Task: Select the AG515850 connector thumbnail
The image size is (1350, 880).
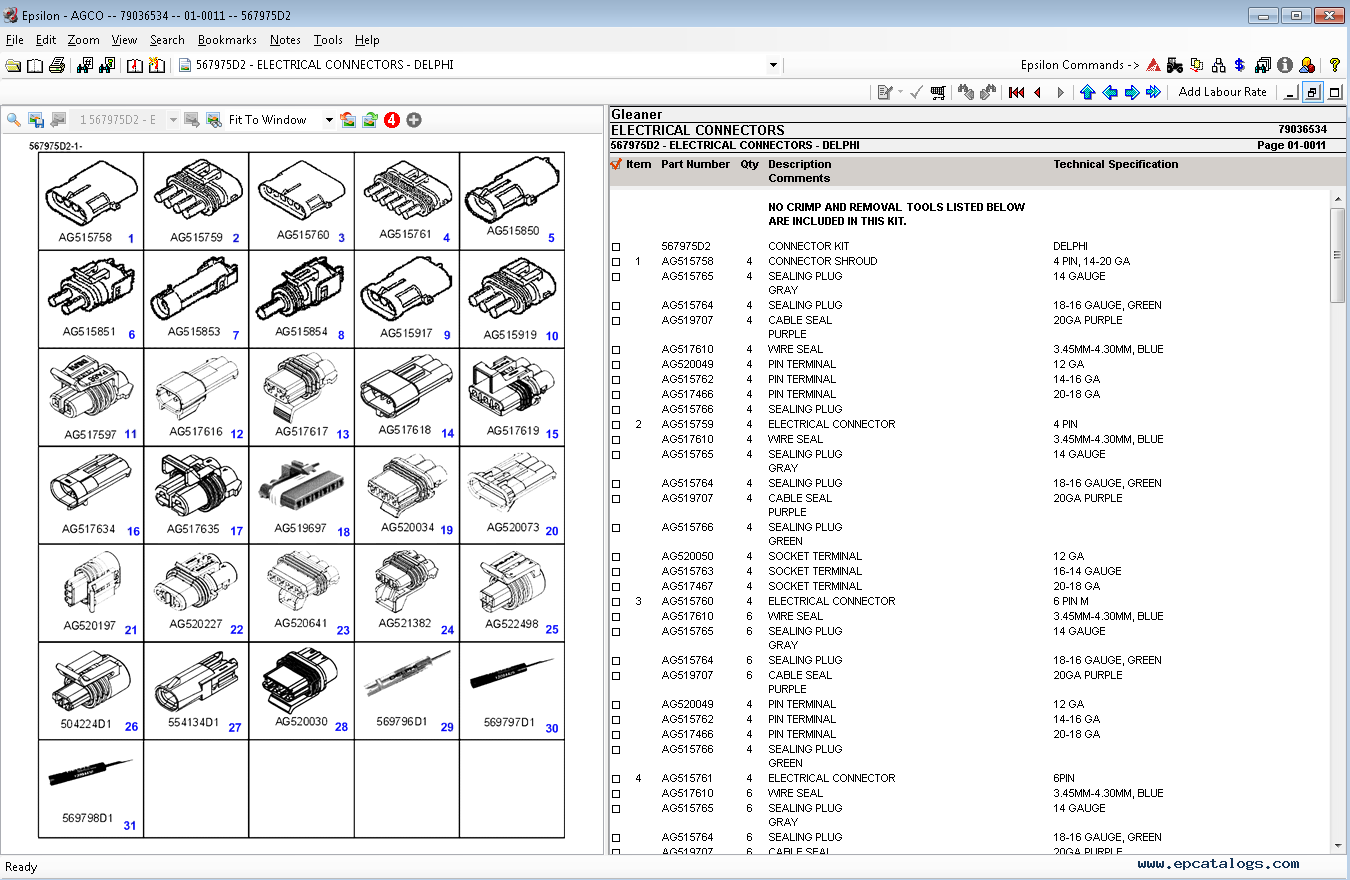Action: point(510,198)
